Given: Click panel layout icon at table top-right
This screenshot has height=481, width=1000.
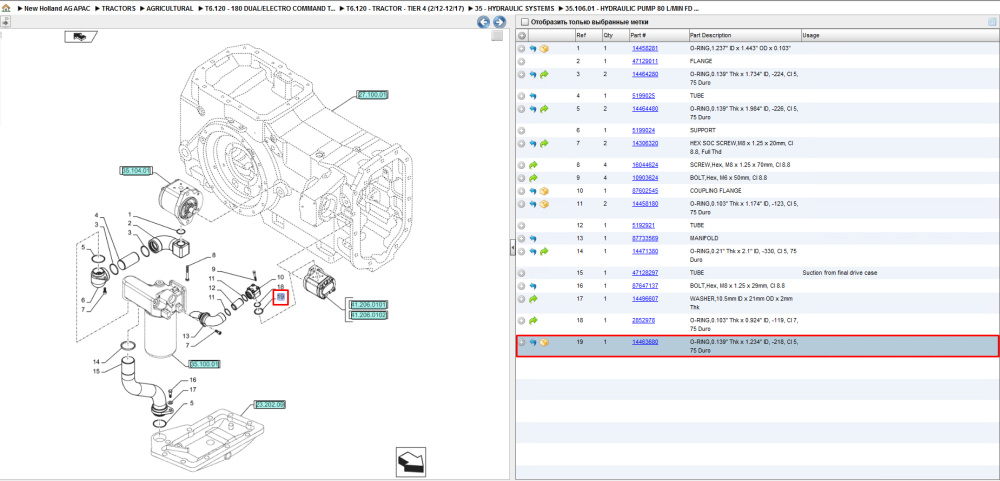Looking at the screenshot, I should (992, 22).
